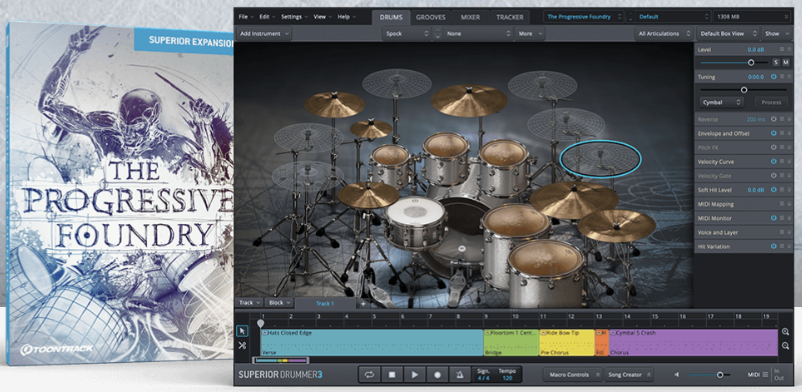Open the Edit menu
The height and width of the screenshot is (392, 802).
coord(267,17)
